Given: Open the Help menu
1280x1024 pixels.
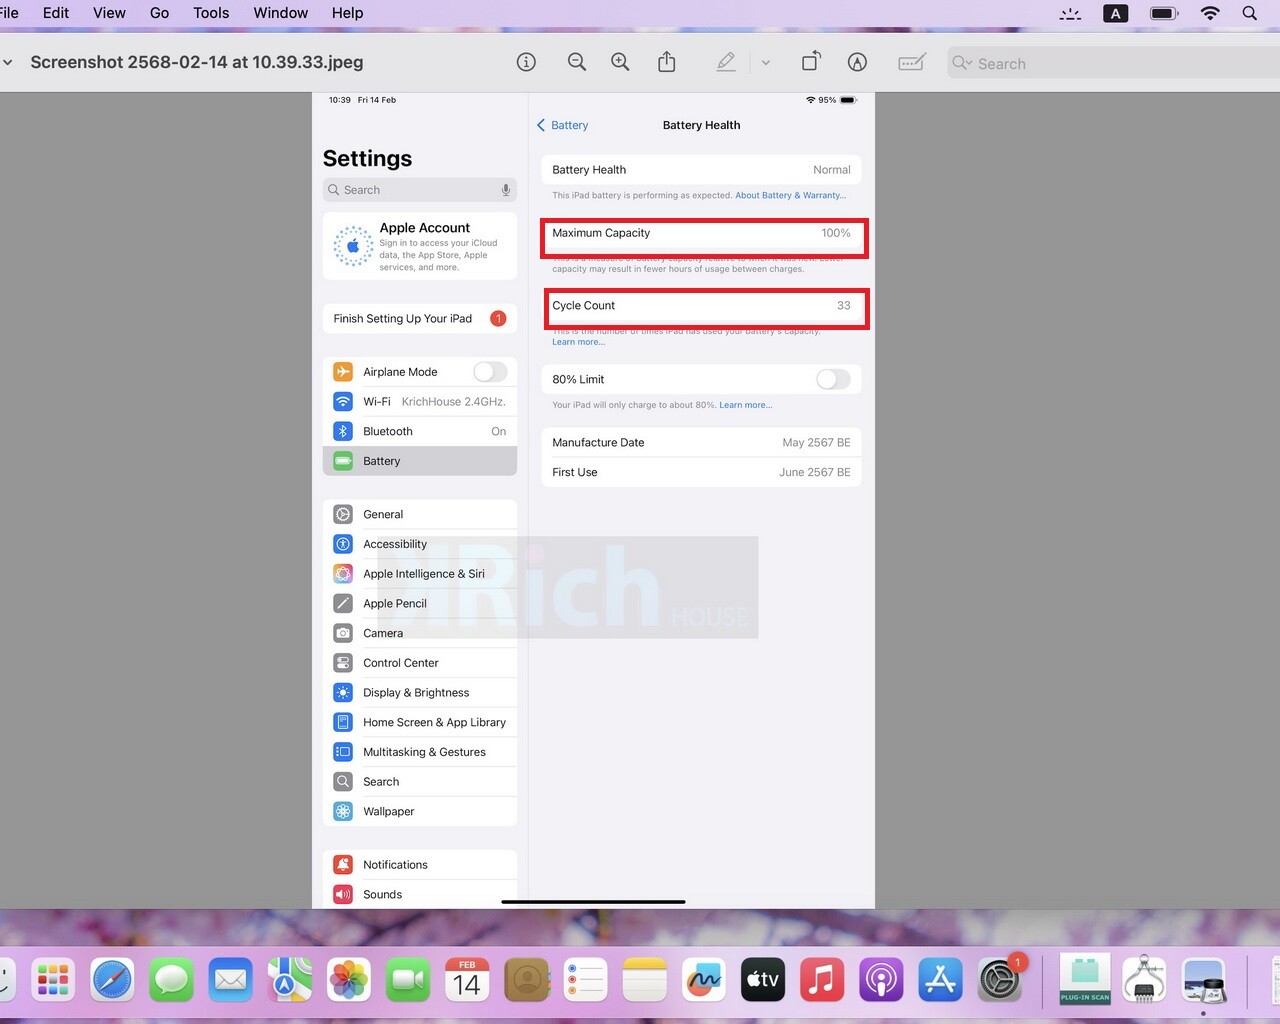Looking at the screenshot, I should click(x=347, y=13).
